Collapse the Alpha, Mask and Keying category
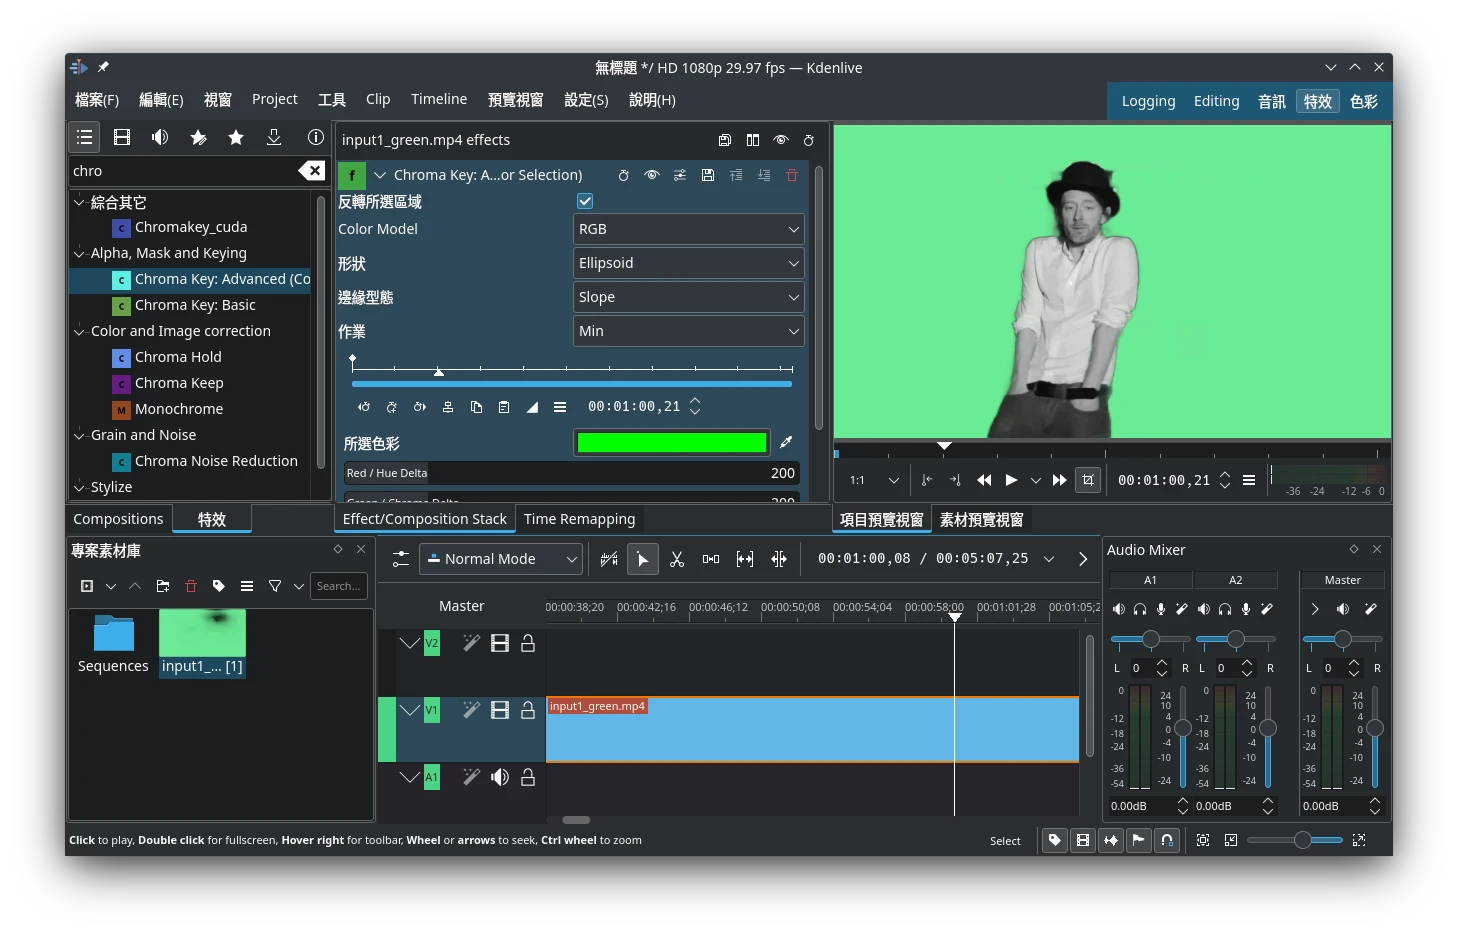The width and height of the screenshot is (1458, 933). [79, 254]
